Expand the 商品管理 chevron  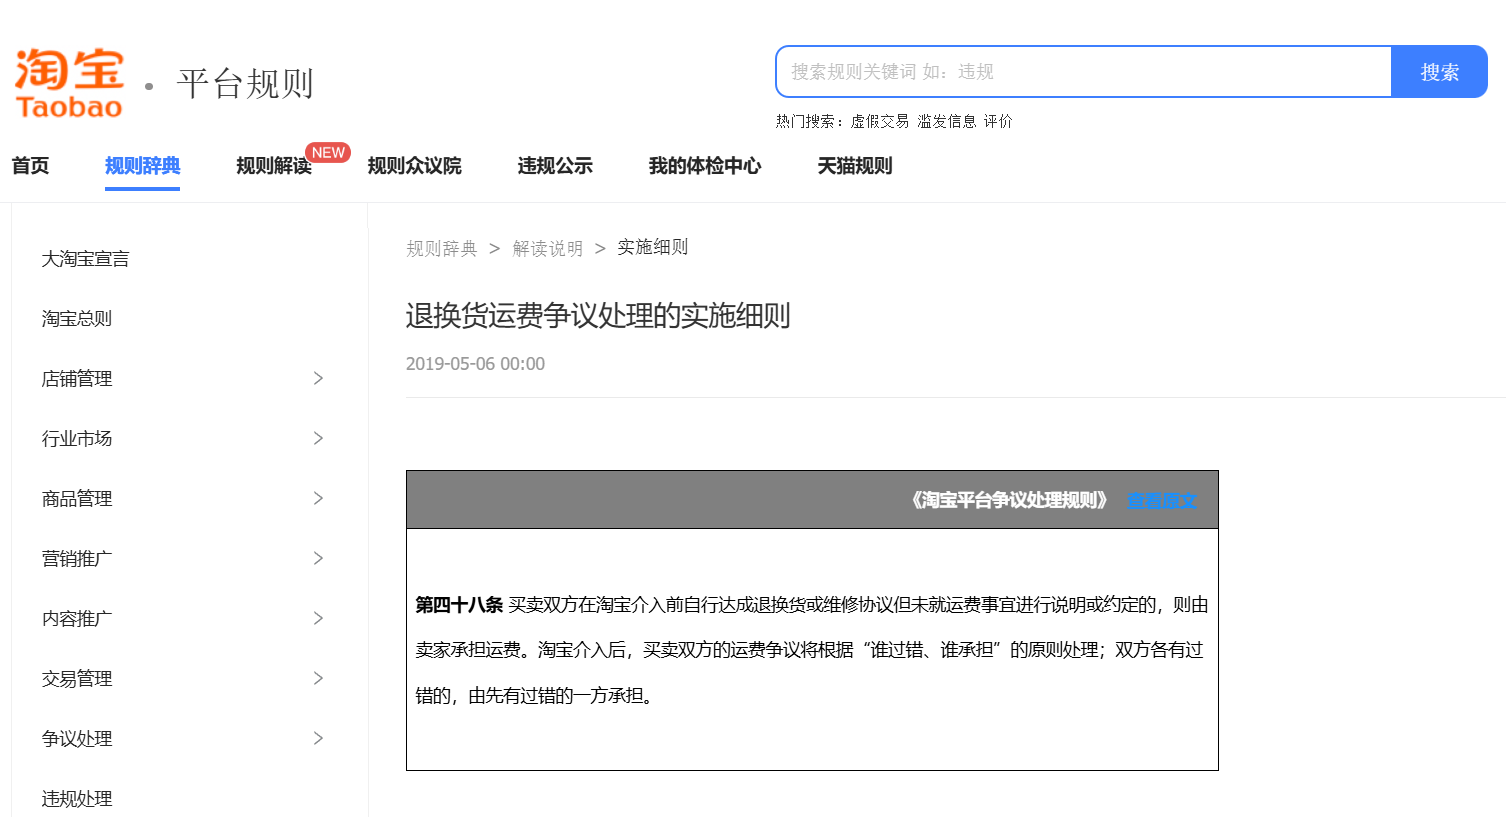318,498
